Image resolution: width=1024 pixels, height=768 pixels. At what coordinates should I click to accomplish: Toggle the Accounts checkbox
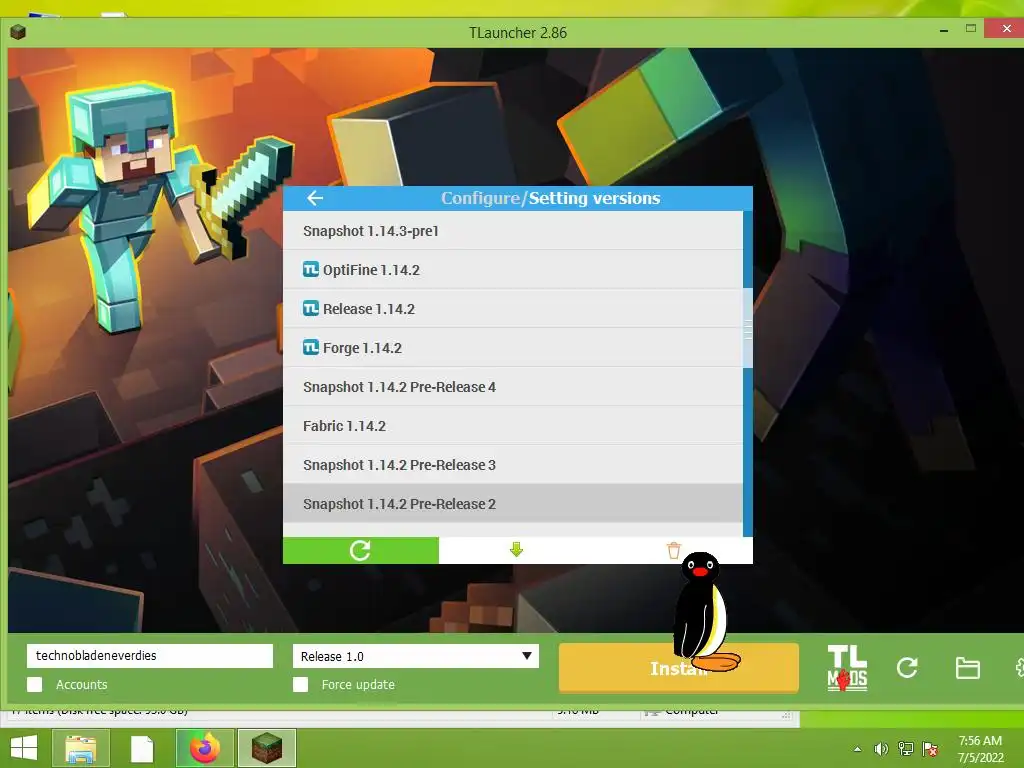click(x=35, y=684)
